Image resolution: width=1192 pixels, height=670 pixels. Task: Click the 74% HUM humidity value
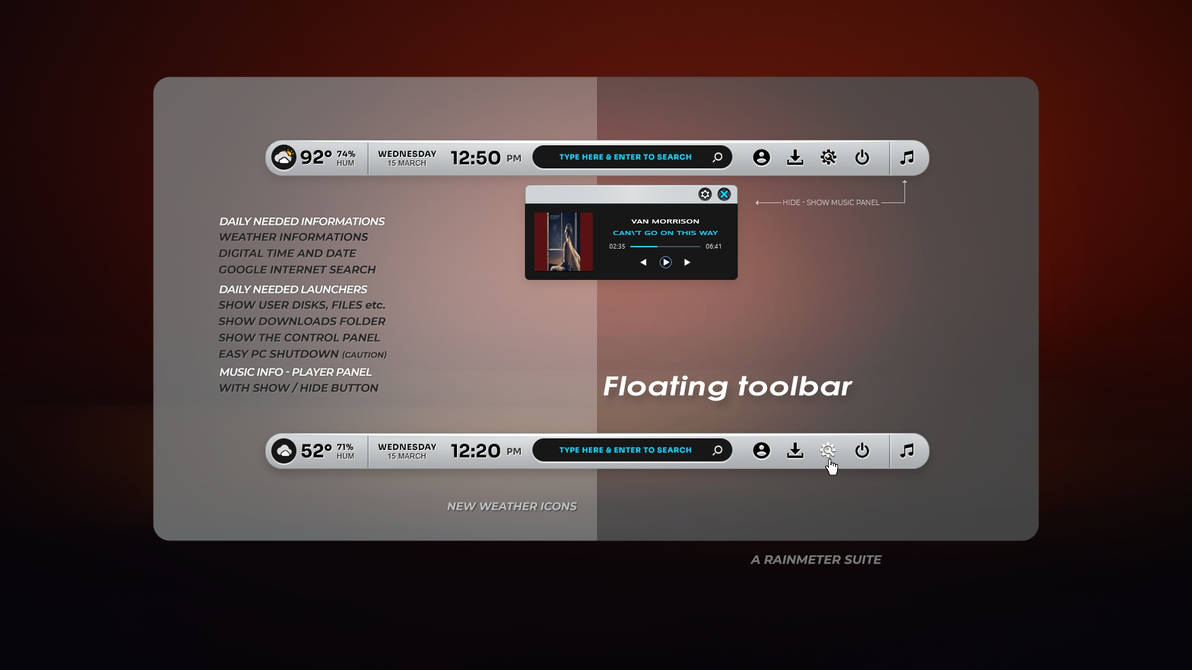[346, 157]
